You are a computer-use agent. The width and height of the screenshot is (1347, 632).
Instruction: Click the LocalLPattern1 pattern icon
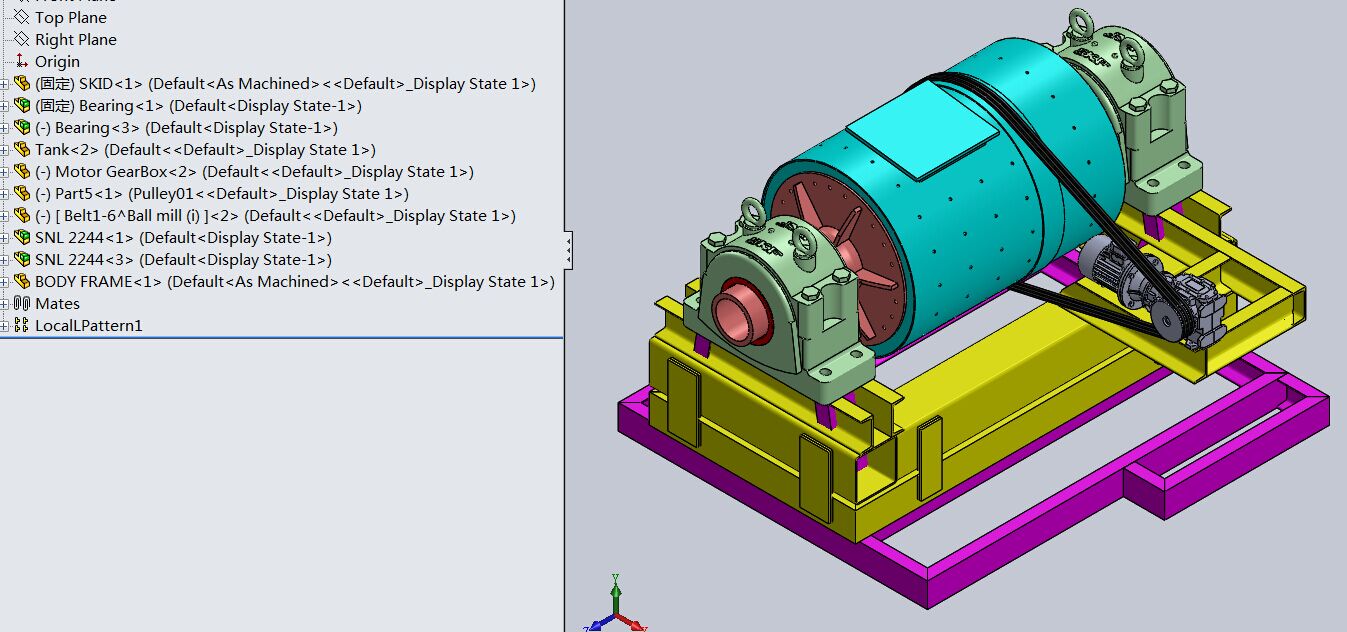tap(21, 326)
